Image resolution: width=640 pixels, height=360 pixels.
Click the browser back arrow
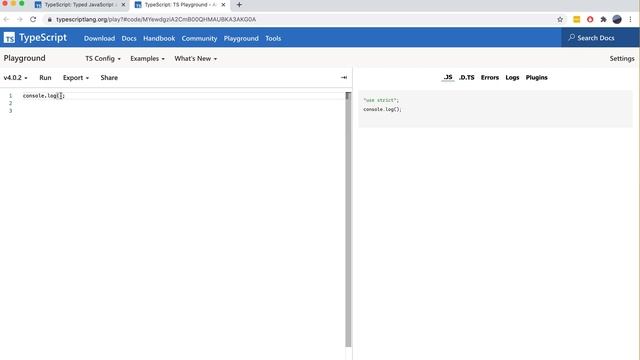[6, 19]
